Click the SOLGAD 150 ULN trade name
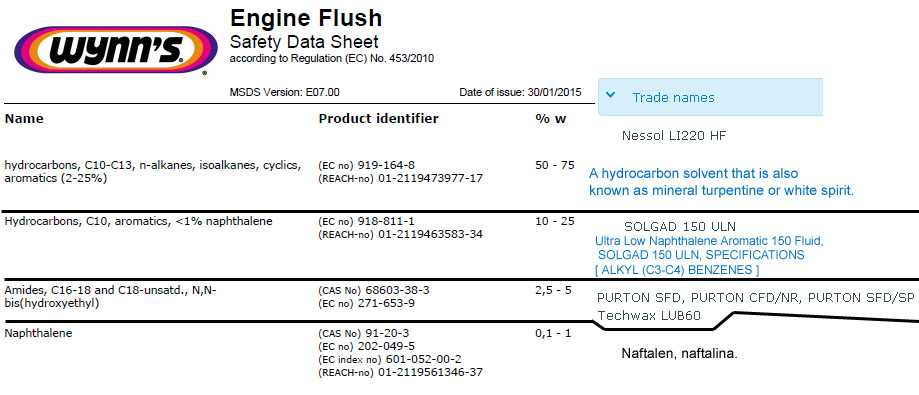This screenshot has height=395, width=919. point(680,227)
